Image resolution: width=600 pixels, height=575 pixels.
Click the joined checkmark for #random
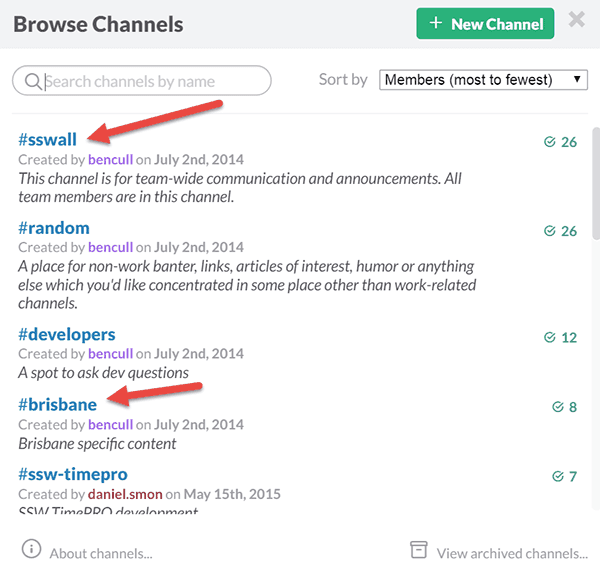point(550,231)
